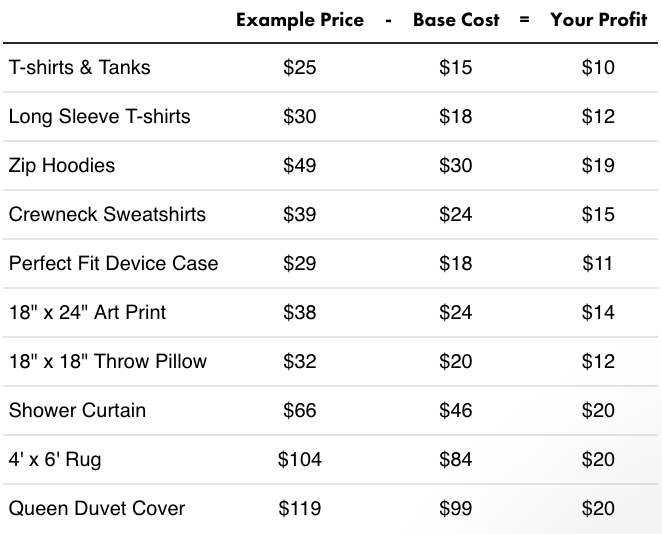Screen dimensions: 662x534
Task: Click the Your Profit column header
Action: coord(599,20)
